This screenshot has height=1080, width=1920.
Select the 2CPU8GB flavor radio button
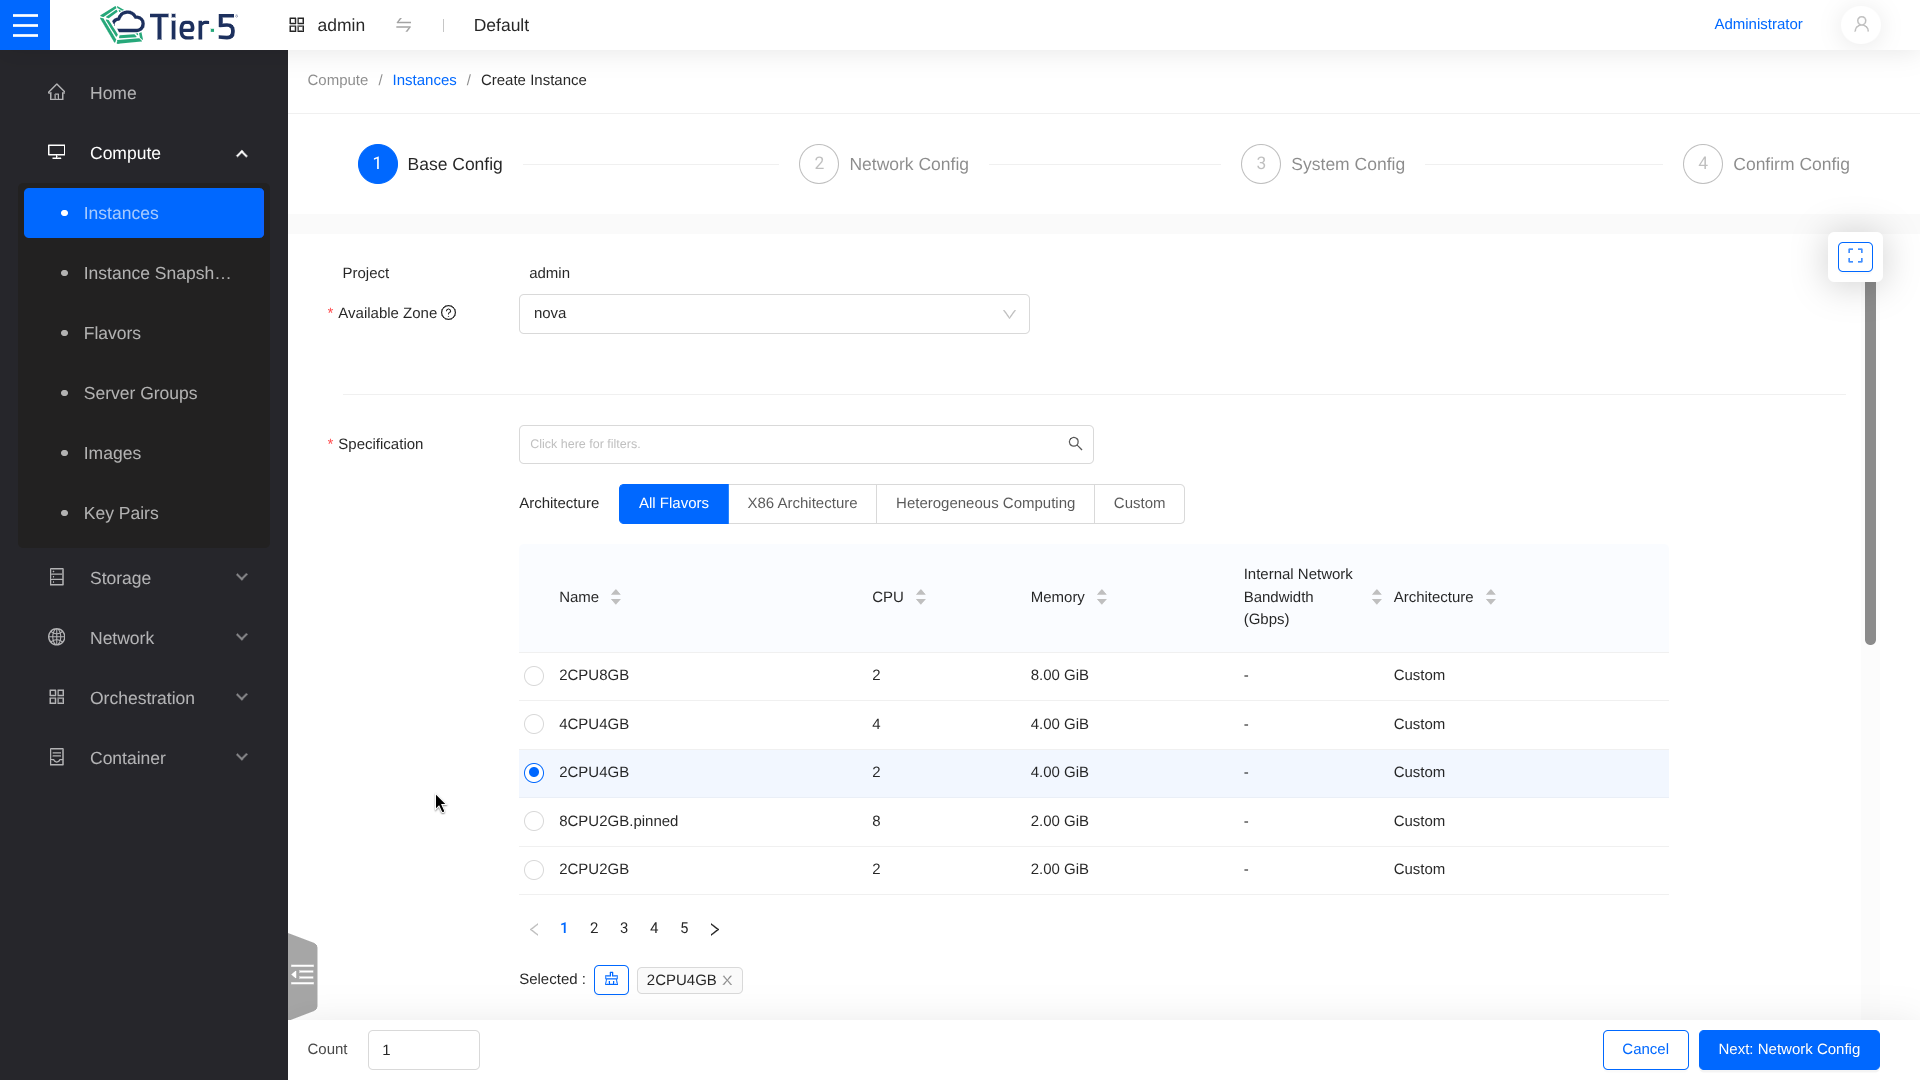tap(534, 676)
